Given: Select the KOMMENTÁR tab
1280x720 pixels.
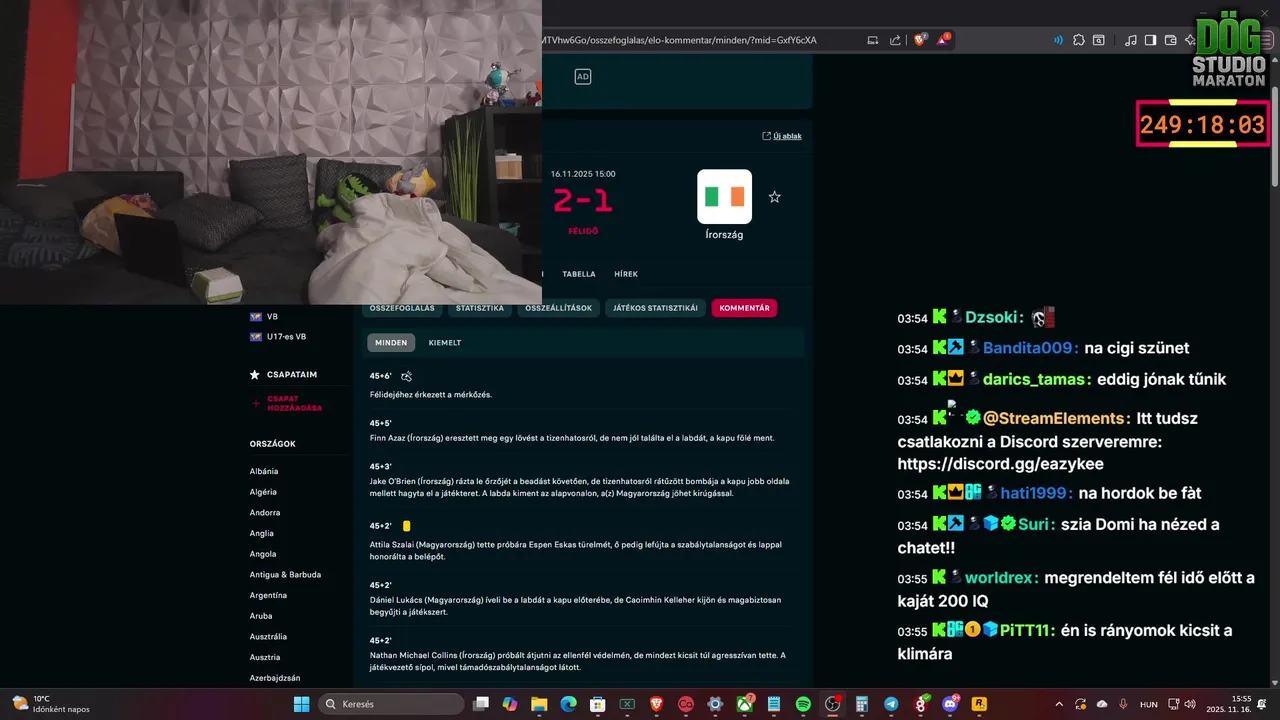Looking at the screenshot, I should click(x=744, y=308).
